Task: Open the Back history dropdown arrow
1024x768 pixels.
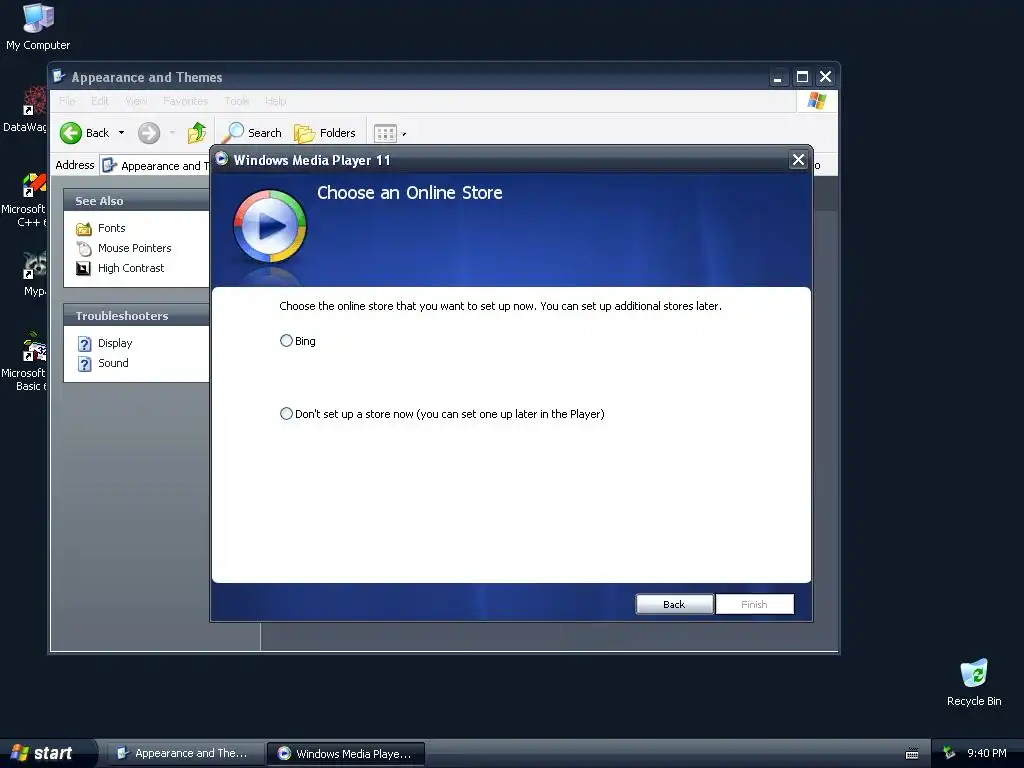Action: click(x=121, y=133)
